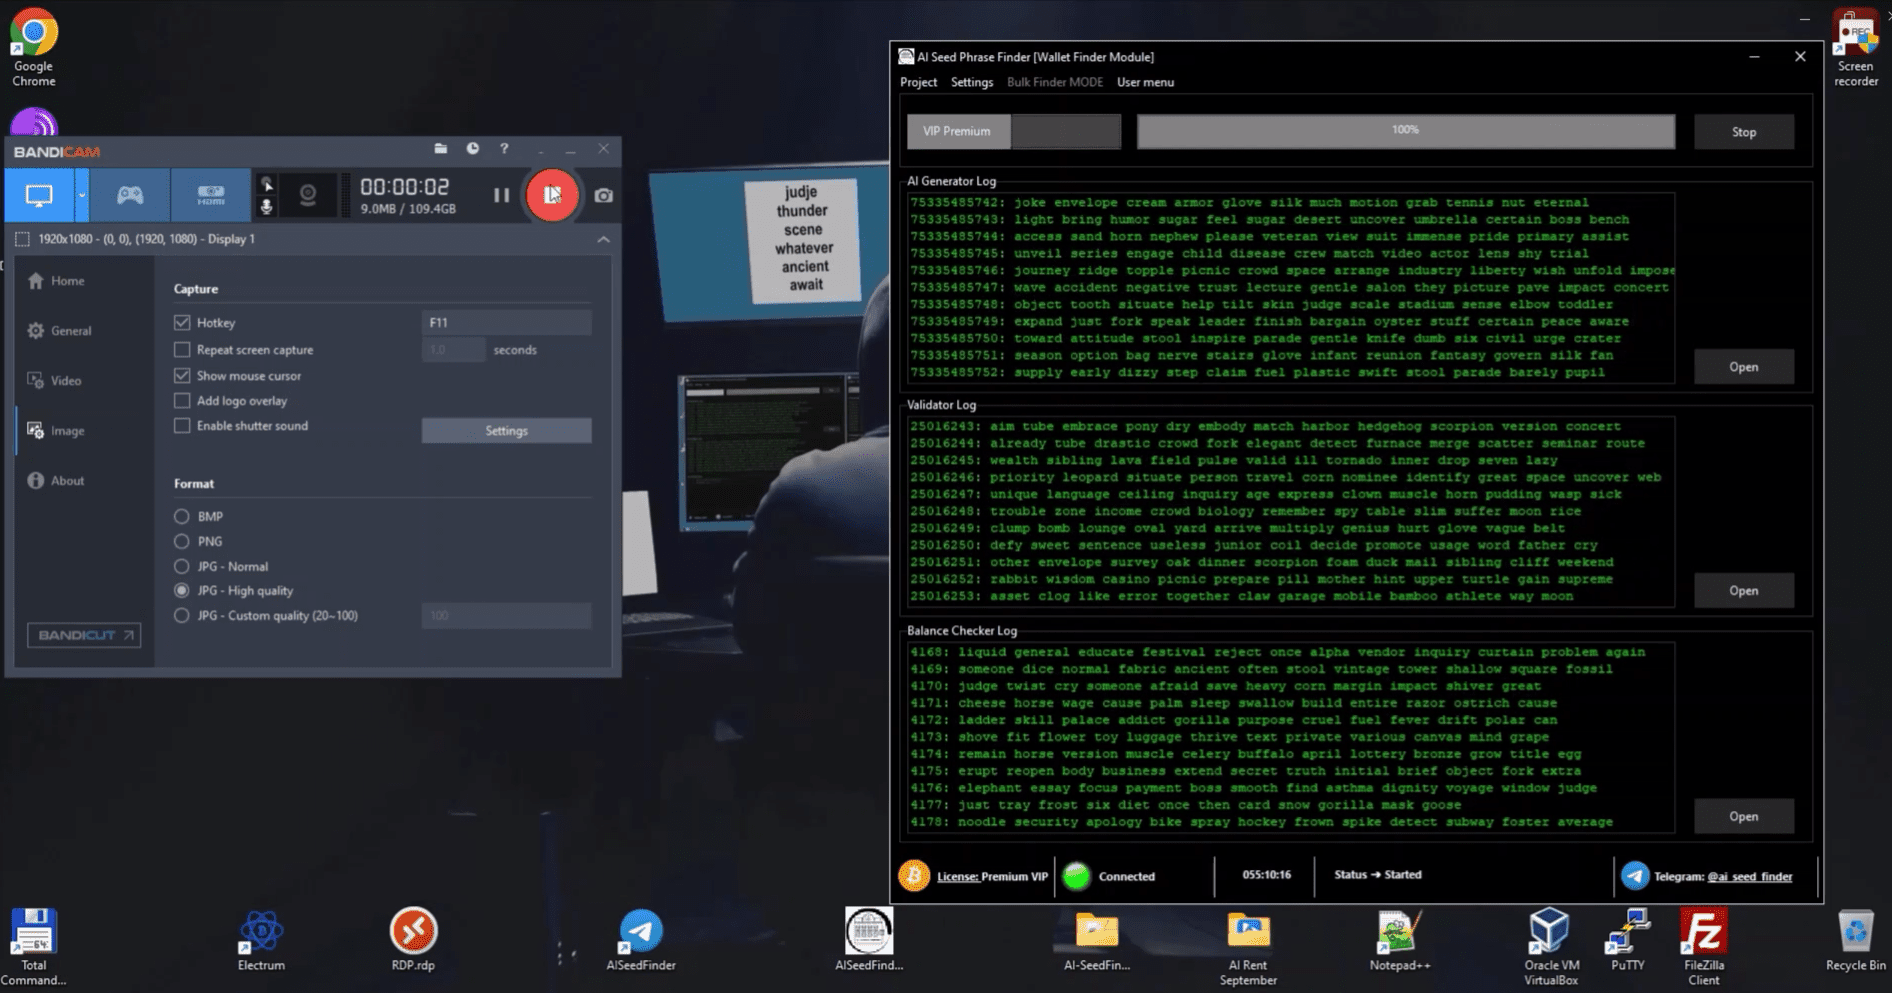This screenshot has height=993, width=1892.
Task: Open the Settings menu in Seed Finder
Action: click(972, 82)
